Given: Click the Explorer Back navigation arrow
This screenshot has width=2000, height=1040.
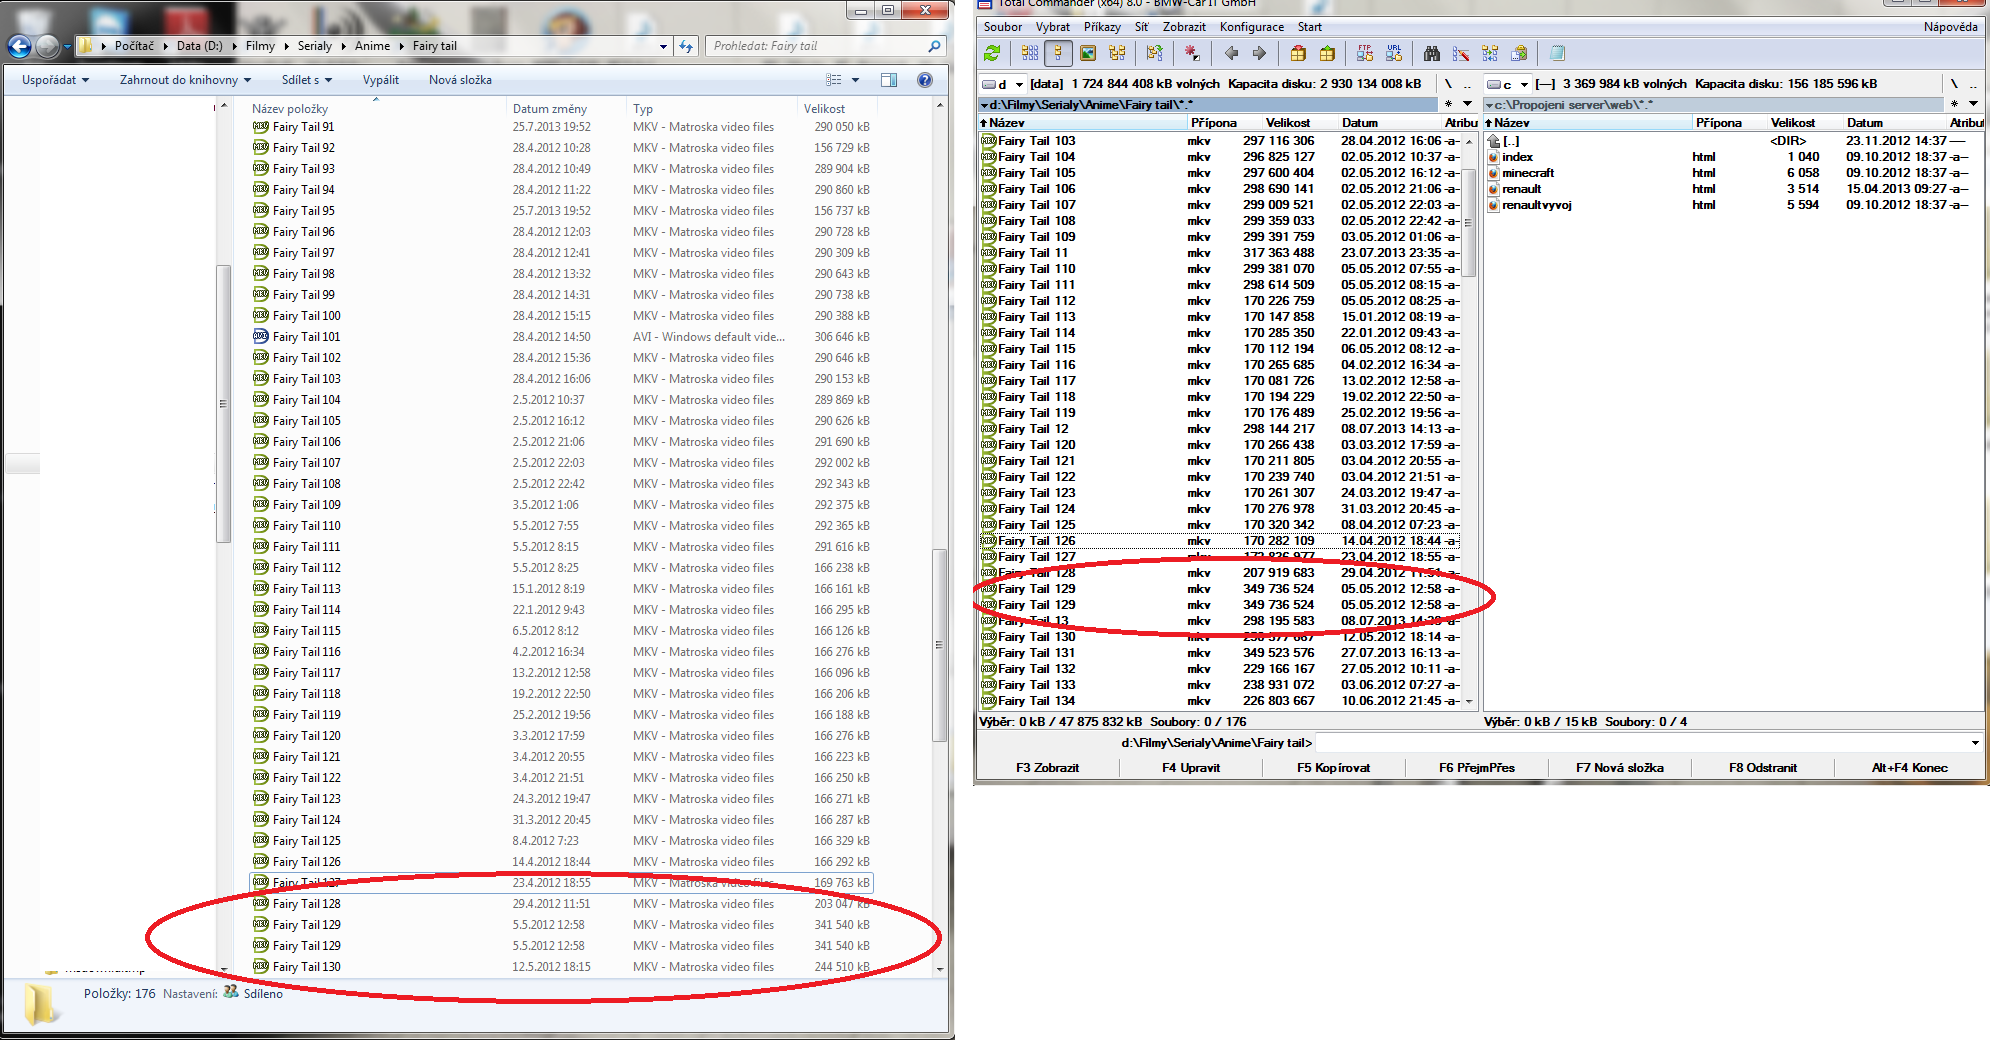Looking at the screenshot, I should 19,46.
